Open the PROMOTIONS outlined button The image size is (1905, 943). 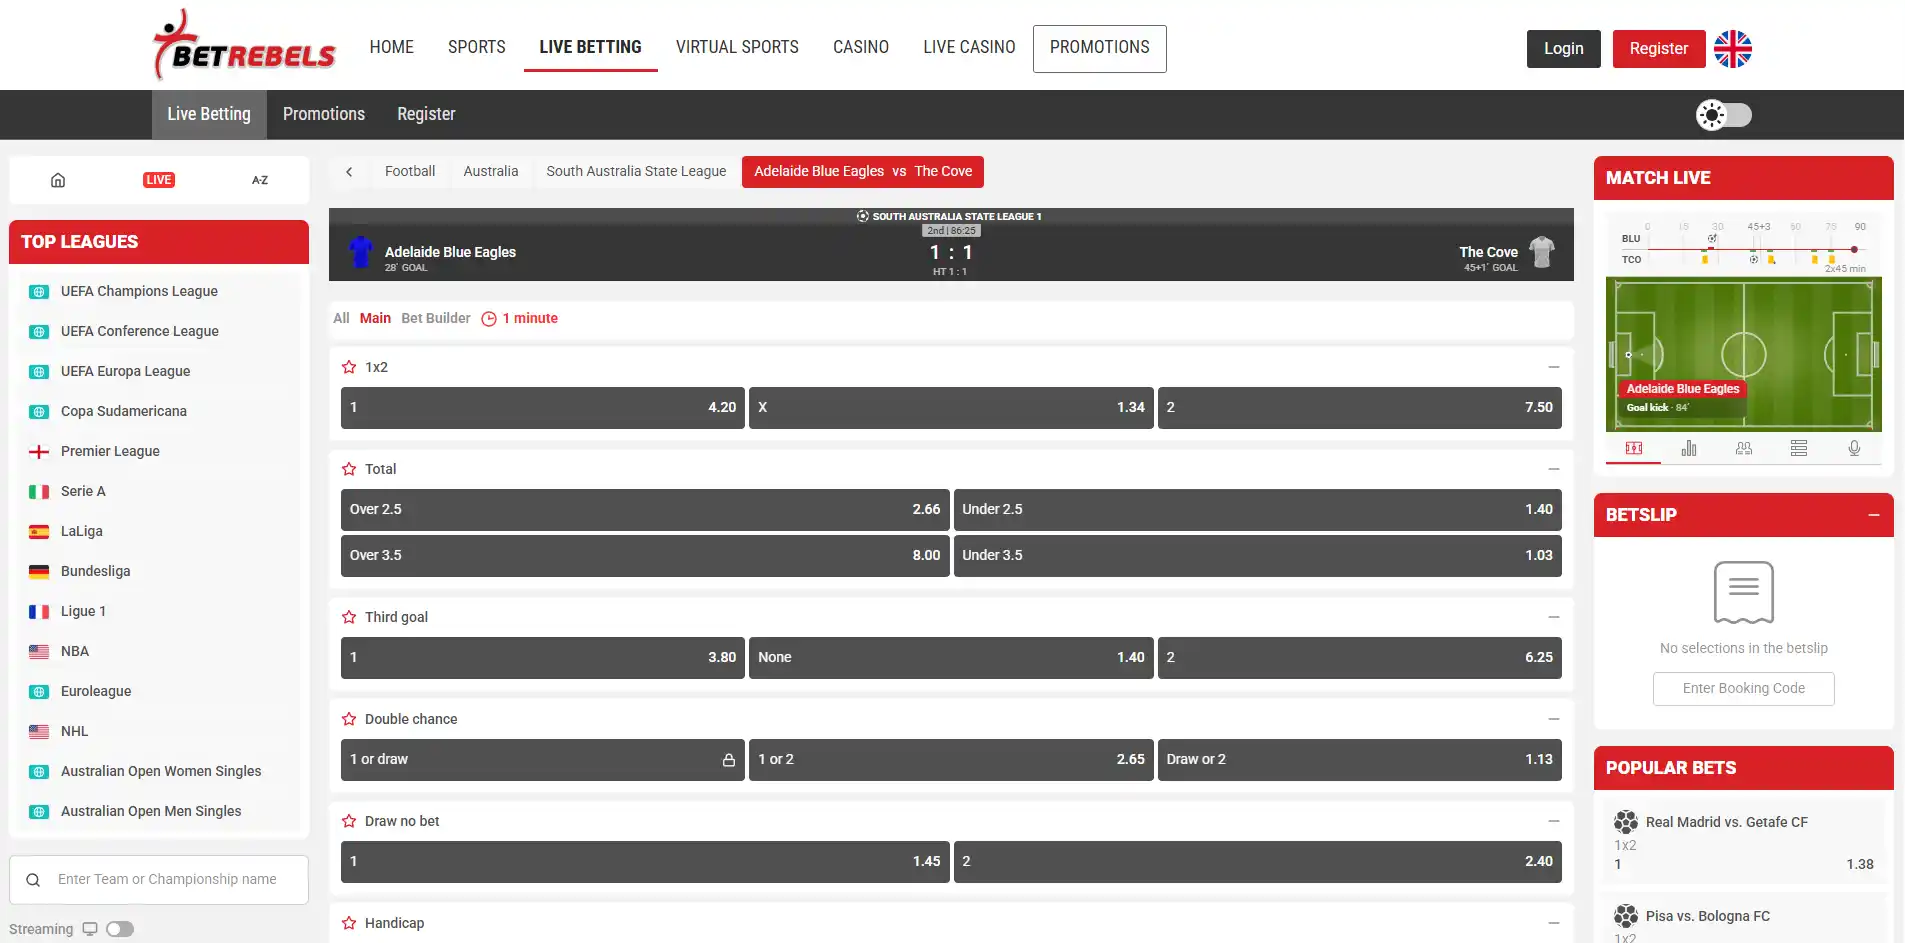pos(1100,48)
